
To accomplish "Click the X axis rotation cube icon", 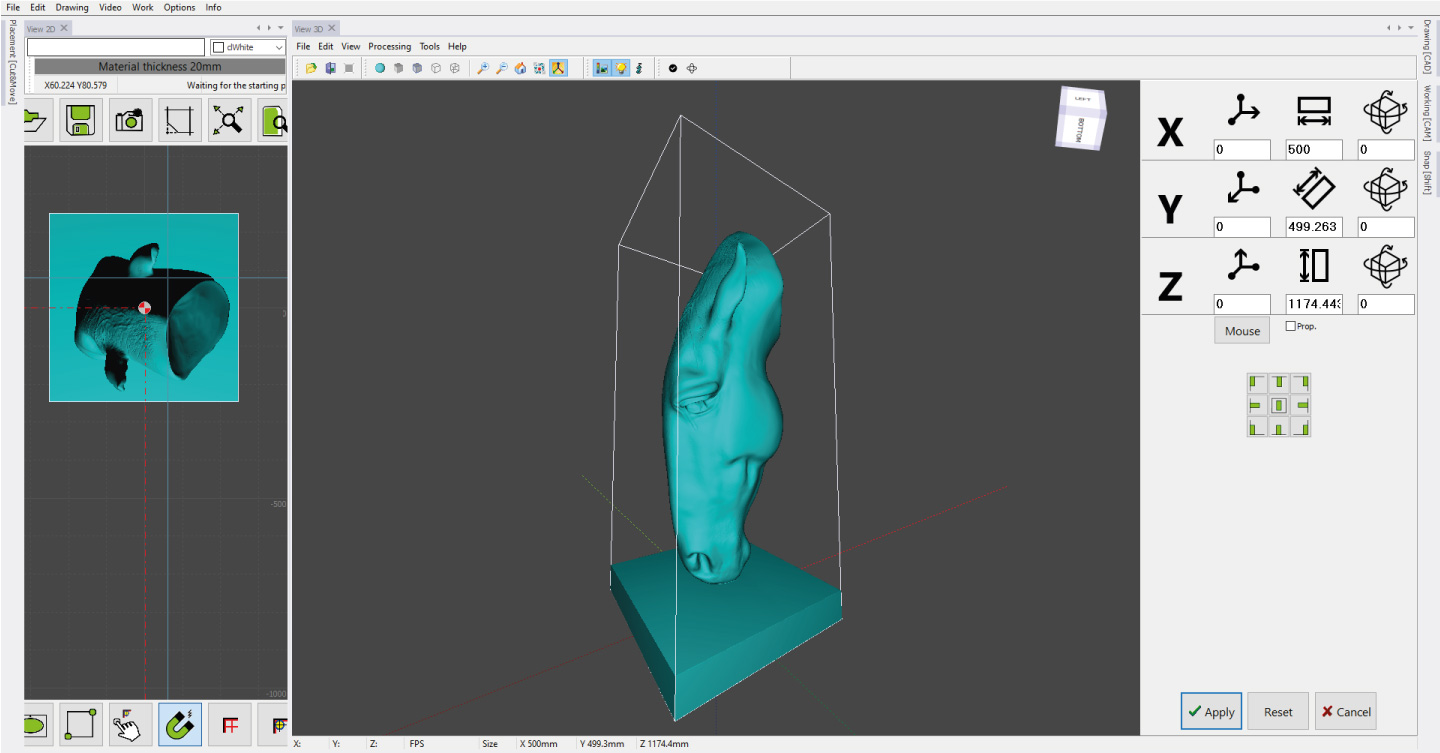I will [1385, 111].
